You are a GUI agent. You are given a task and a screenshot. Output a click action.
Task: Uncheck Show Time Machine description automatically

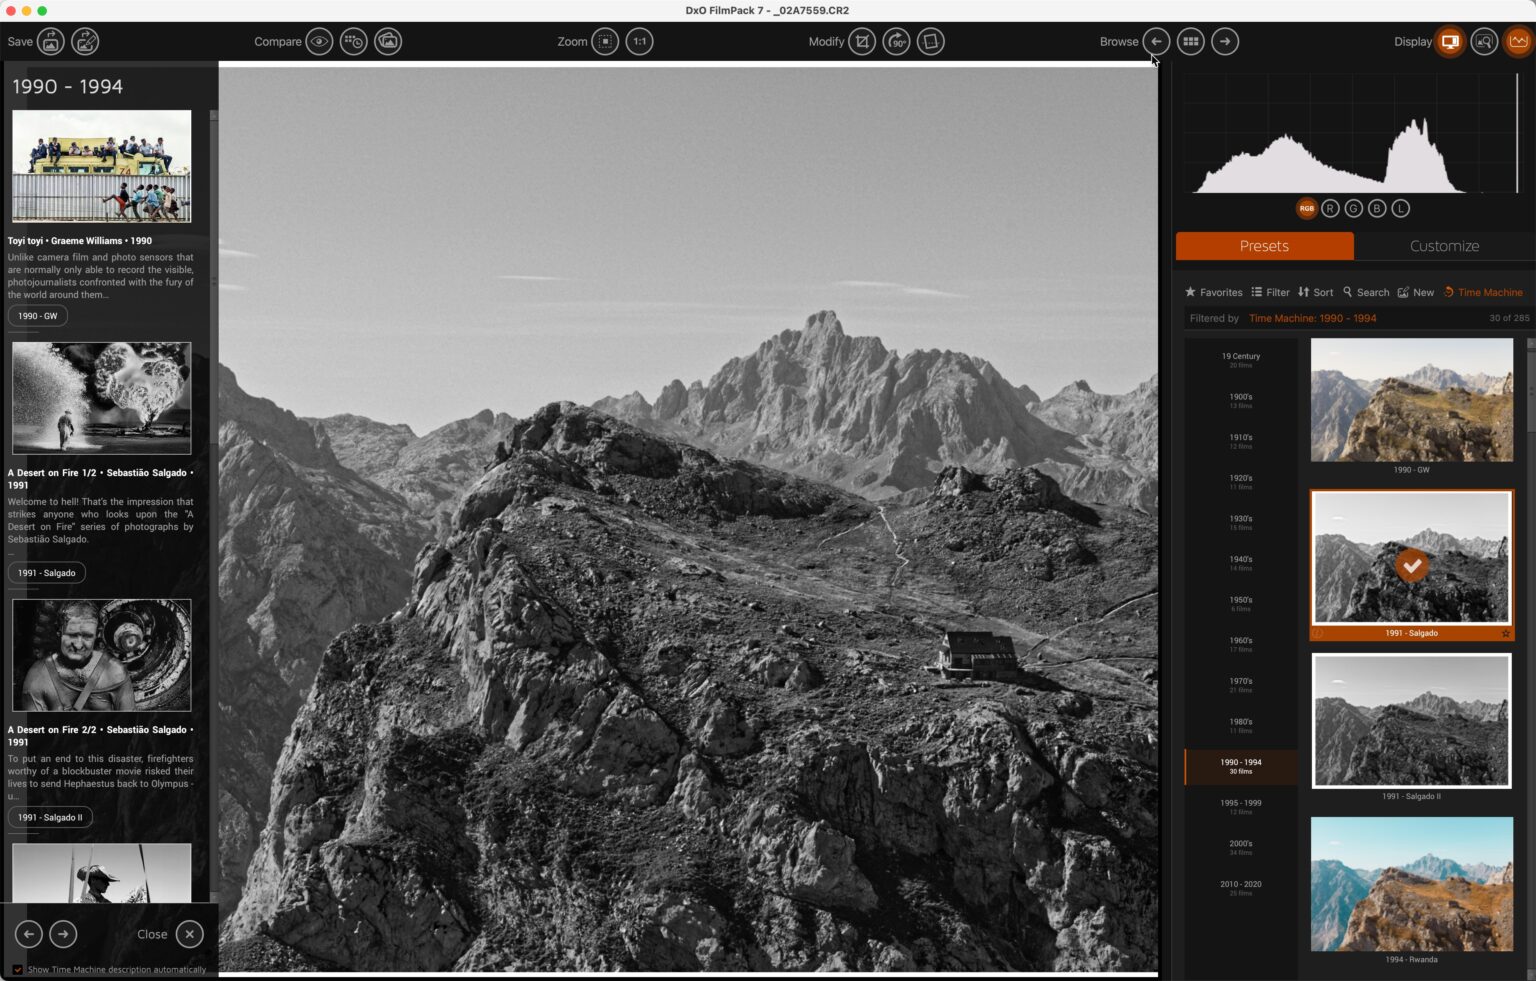(18, 969)
